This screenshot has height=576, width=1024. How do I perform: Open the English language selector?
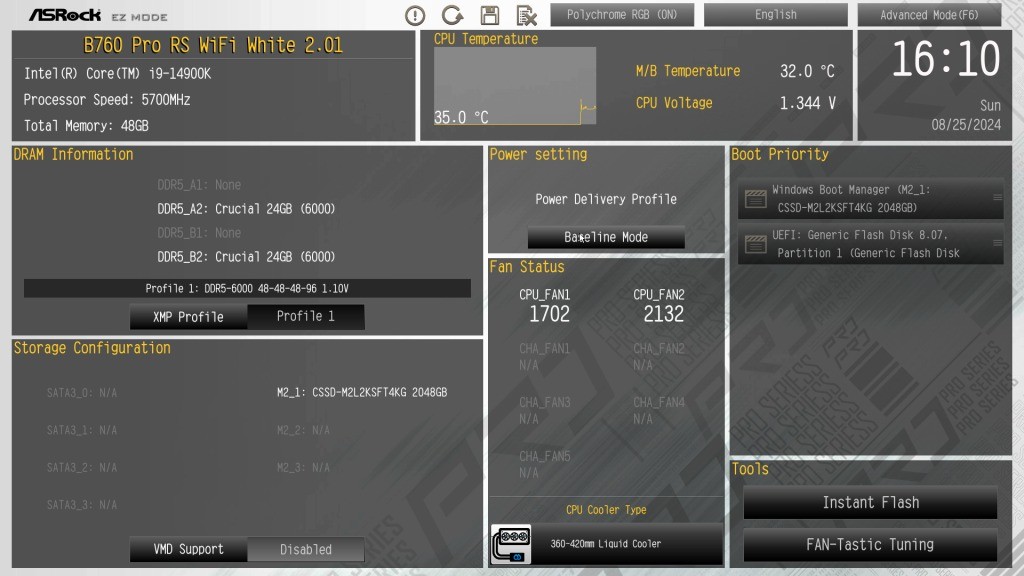(775, 14)
